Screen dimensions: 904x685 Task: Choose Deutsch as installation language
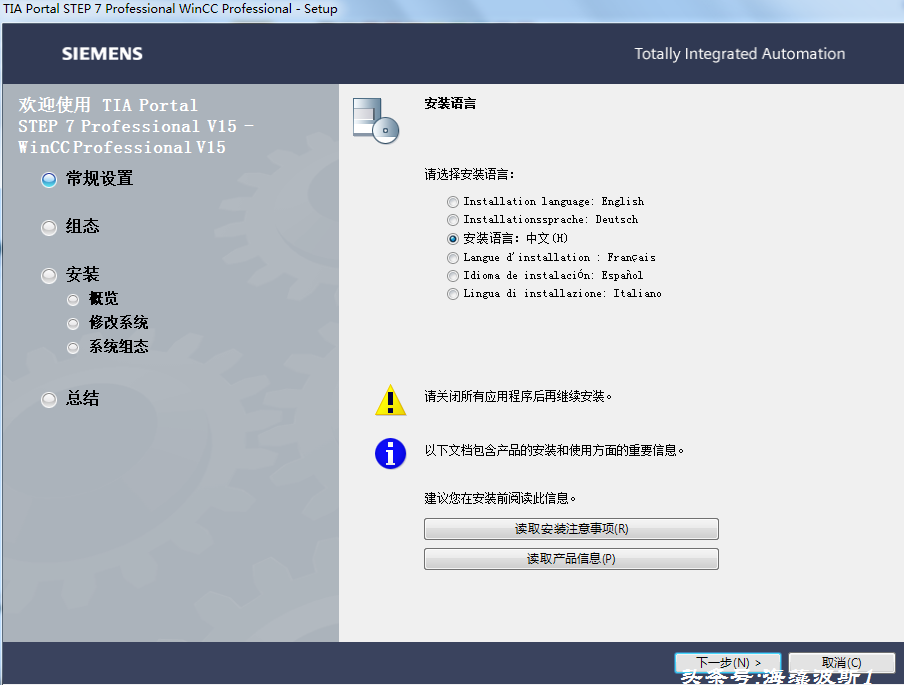454,220
